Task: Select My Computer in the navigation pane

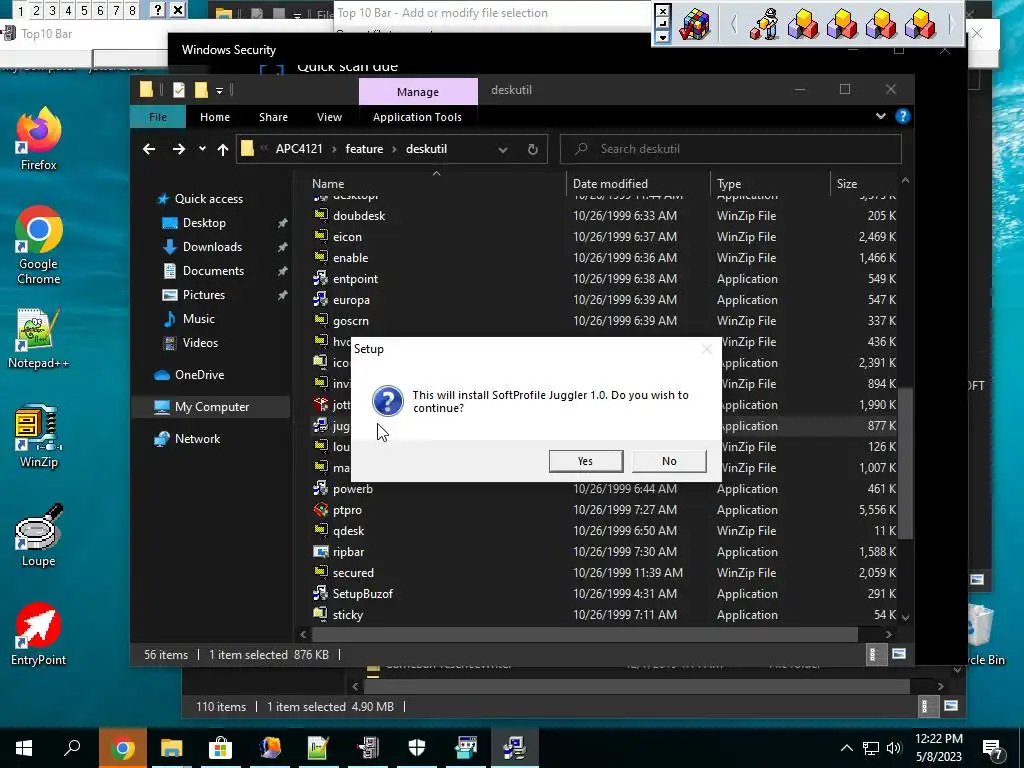Action: click(212, 407)
